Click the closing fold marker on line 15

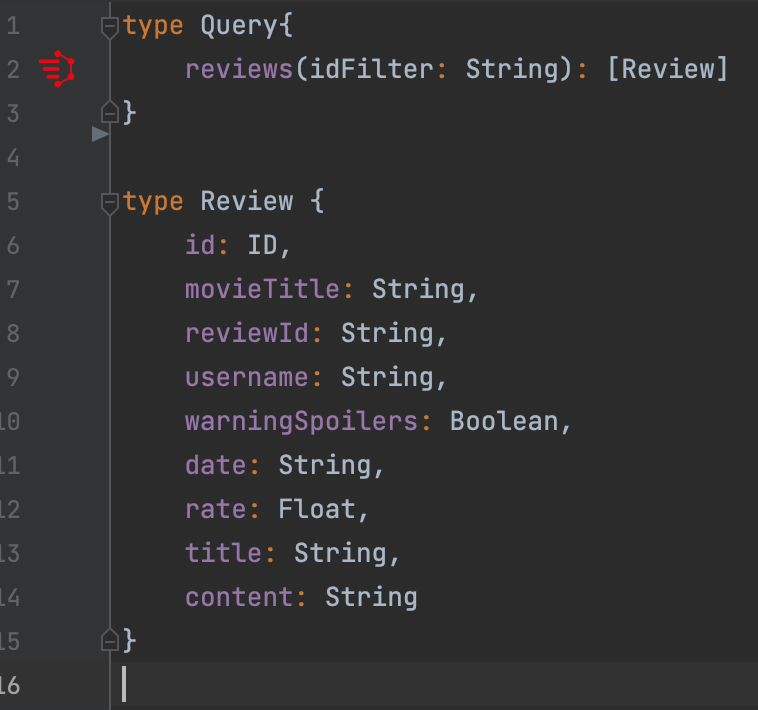(x=110, y=639)
